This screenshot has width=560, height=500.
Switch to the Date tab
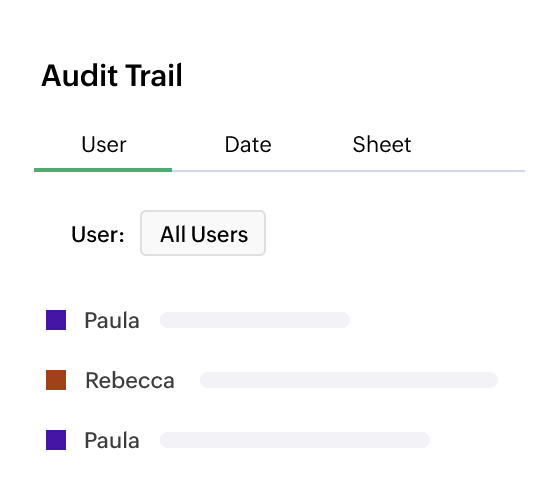click(248, 145)
